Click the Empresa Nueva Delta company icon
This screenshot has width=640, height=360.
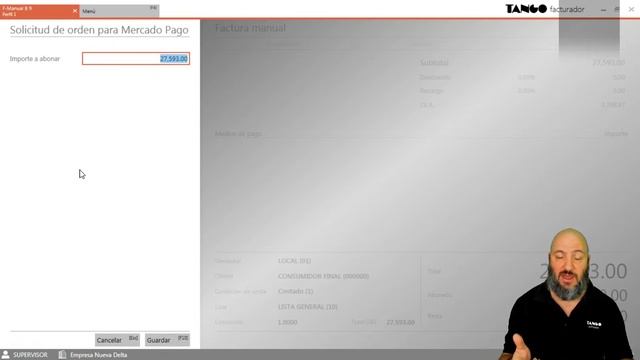click(62, 355)
